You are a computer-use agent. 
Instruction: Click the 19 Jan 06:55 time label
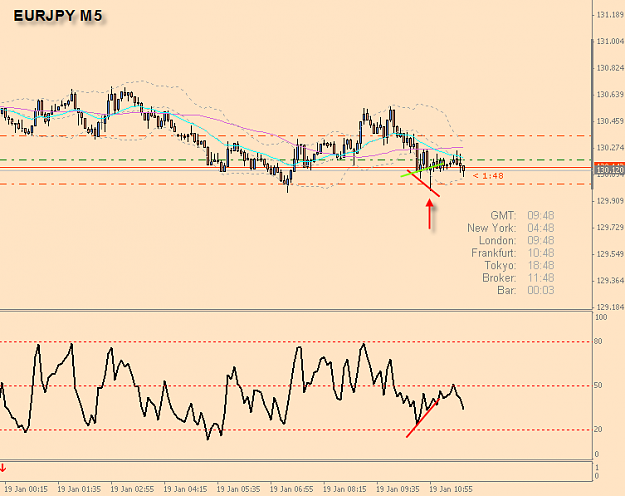[292, 489]
